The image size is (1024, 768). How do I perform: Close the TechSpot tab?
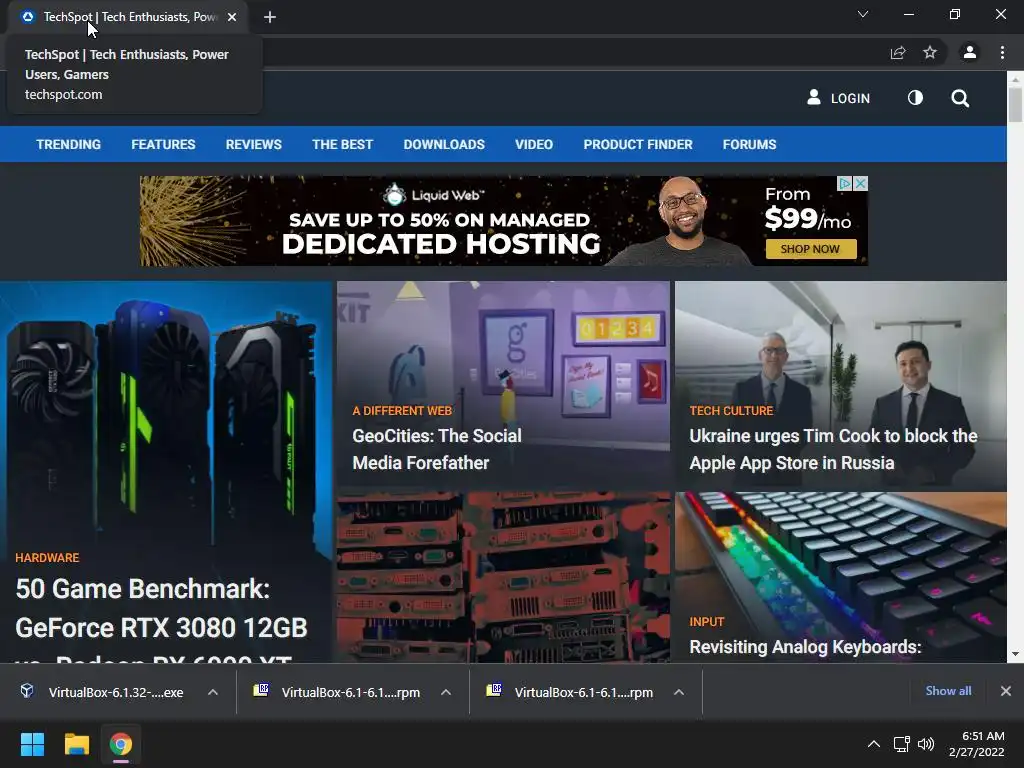tap(232, 17)
